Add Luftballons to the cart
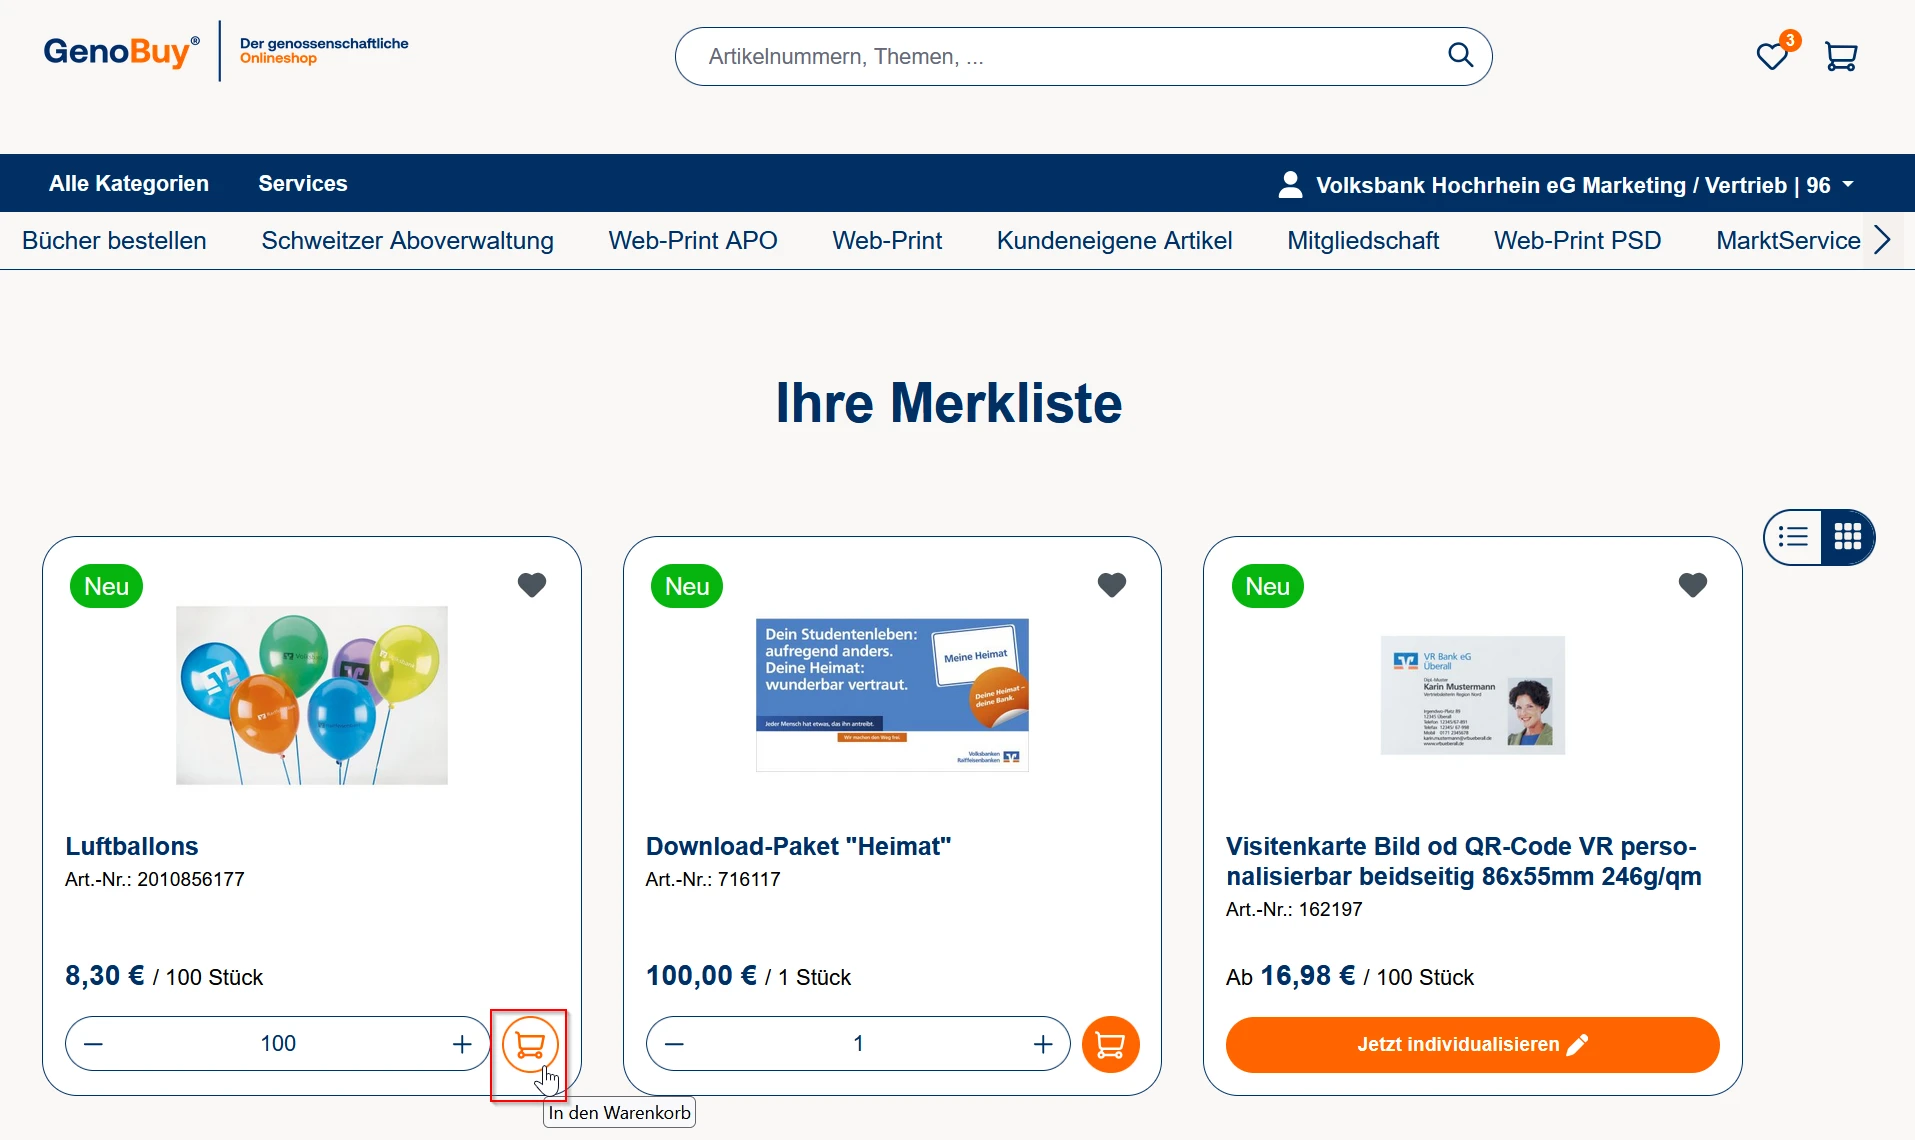1915x1140 pixels. point(529,1045)
